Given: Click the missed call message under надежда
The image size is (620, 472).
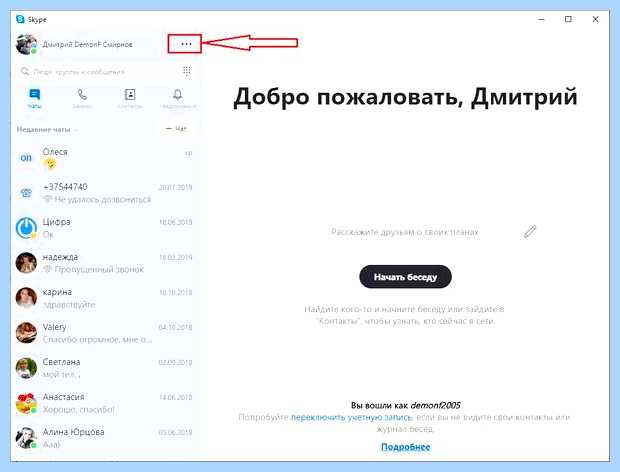Looking at the screenshot, I should point(93,270).
